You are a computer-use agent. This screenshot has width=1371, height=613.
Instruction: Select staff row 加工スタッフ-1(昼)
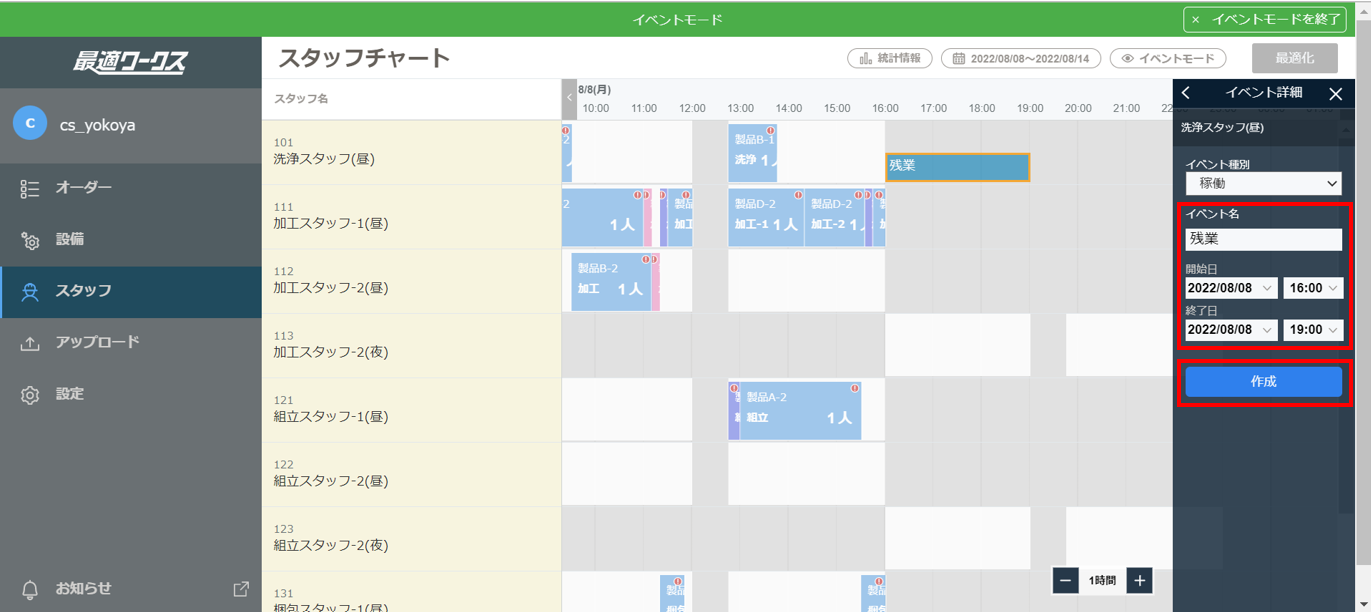click(412, 217)
